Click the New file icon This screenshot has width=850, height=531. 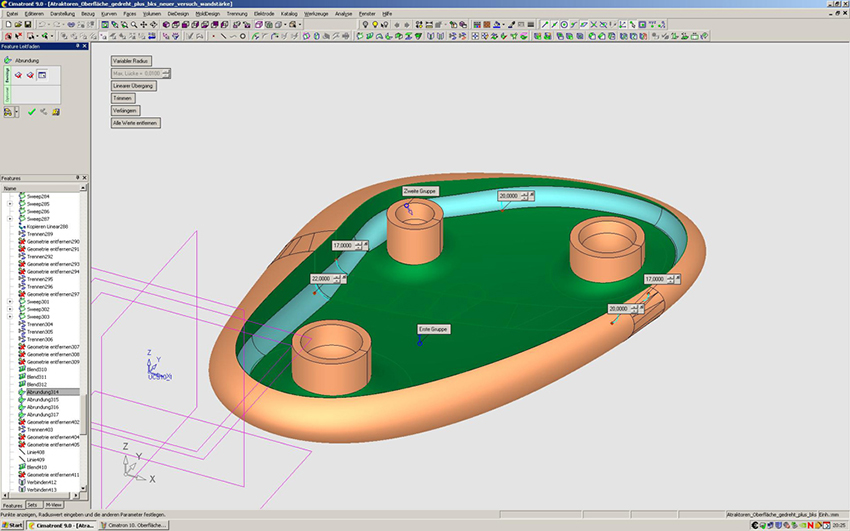click(x=6, y=24)
